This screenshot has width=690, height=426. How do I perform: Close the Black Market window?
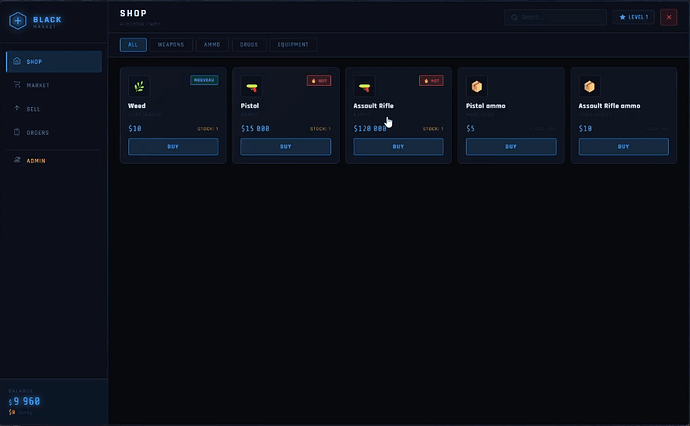point(668,17)
